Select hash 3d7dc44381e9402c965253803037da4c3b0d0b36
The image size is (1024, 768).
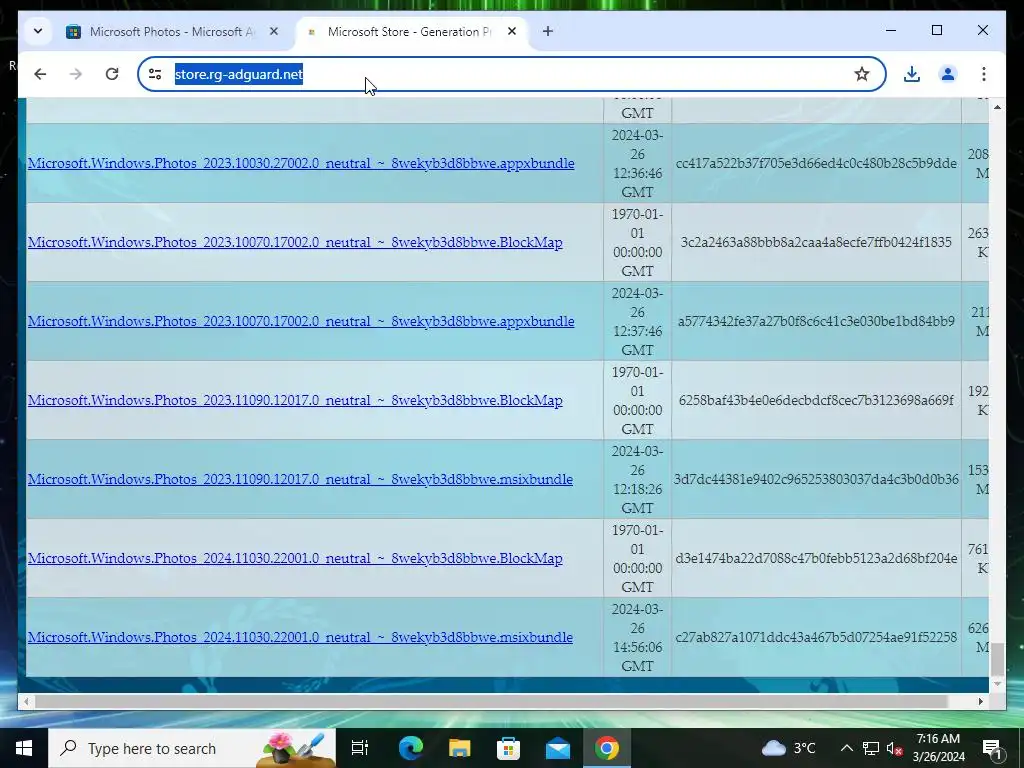pos(816,479)
